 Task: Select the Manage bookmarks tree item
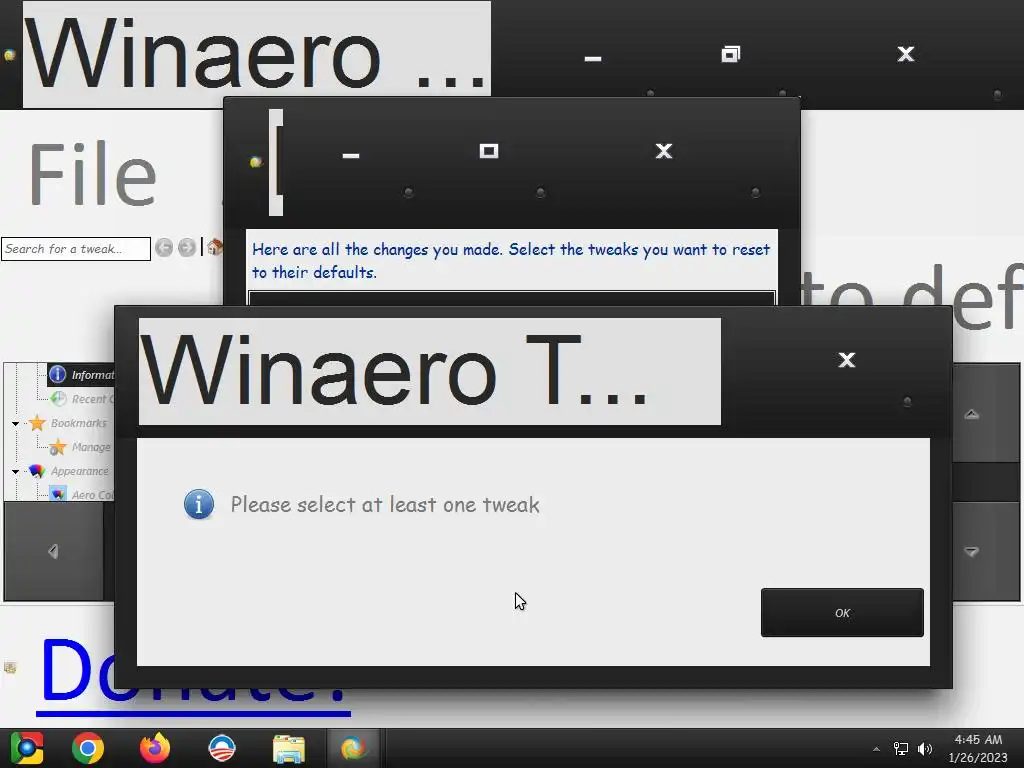(x=91, y=447)
